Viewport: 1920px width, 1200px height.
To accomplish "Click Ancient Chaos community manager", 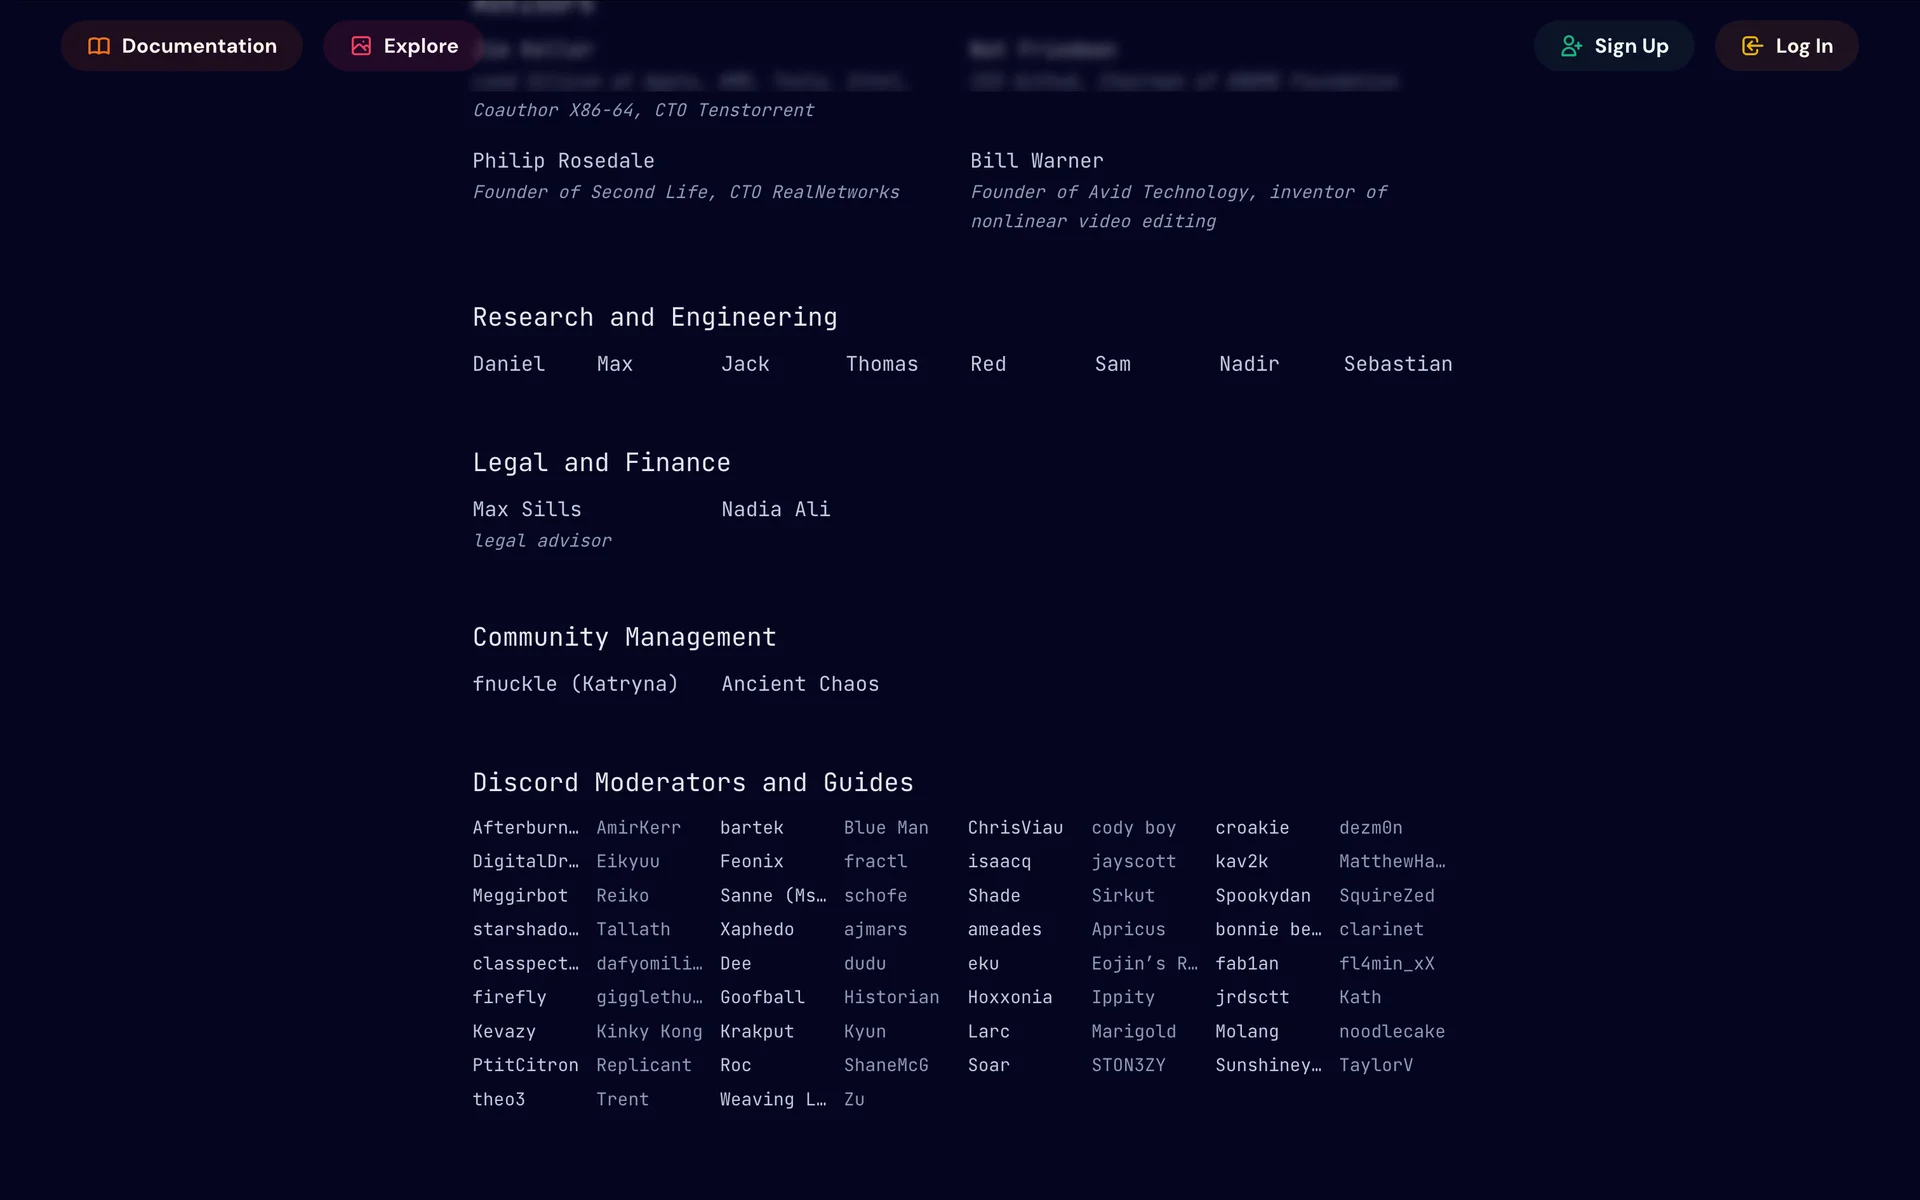I will coord(800,684).
